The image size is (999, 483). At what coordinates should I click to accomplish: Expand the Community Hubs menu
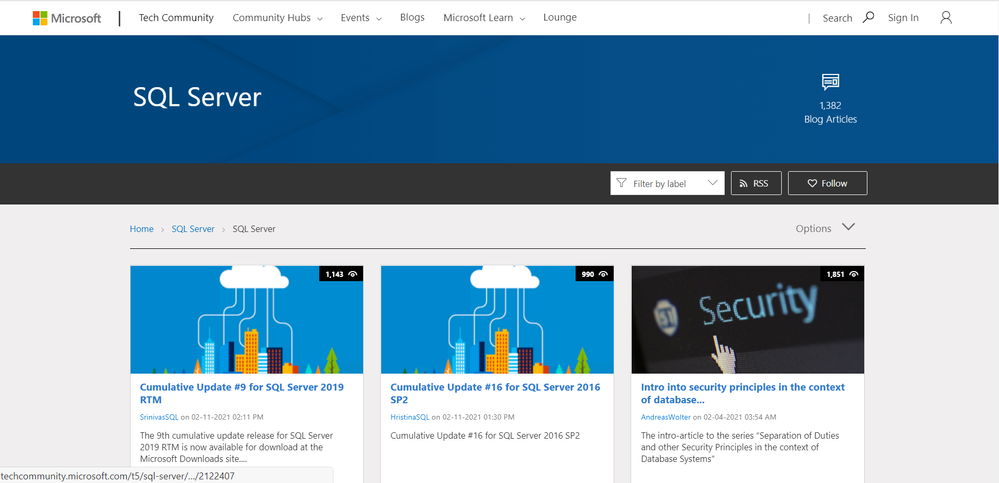[277, 18]
